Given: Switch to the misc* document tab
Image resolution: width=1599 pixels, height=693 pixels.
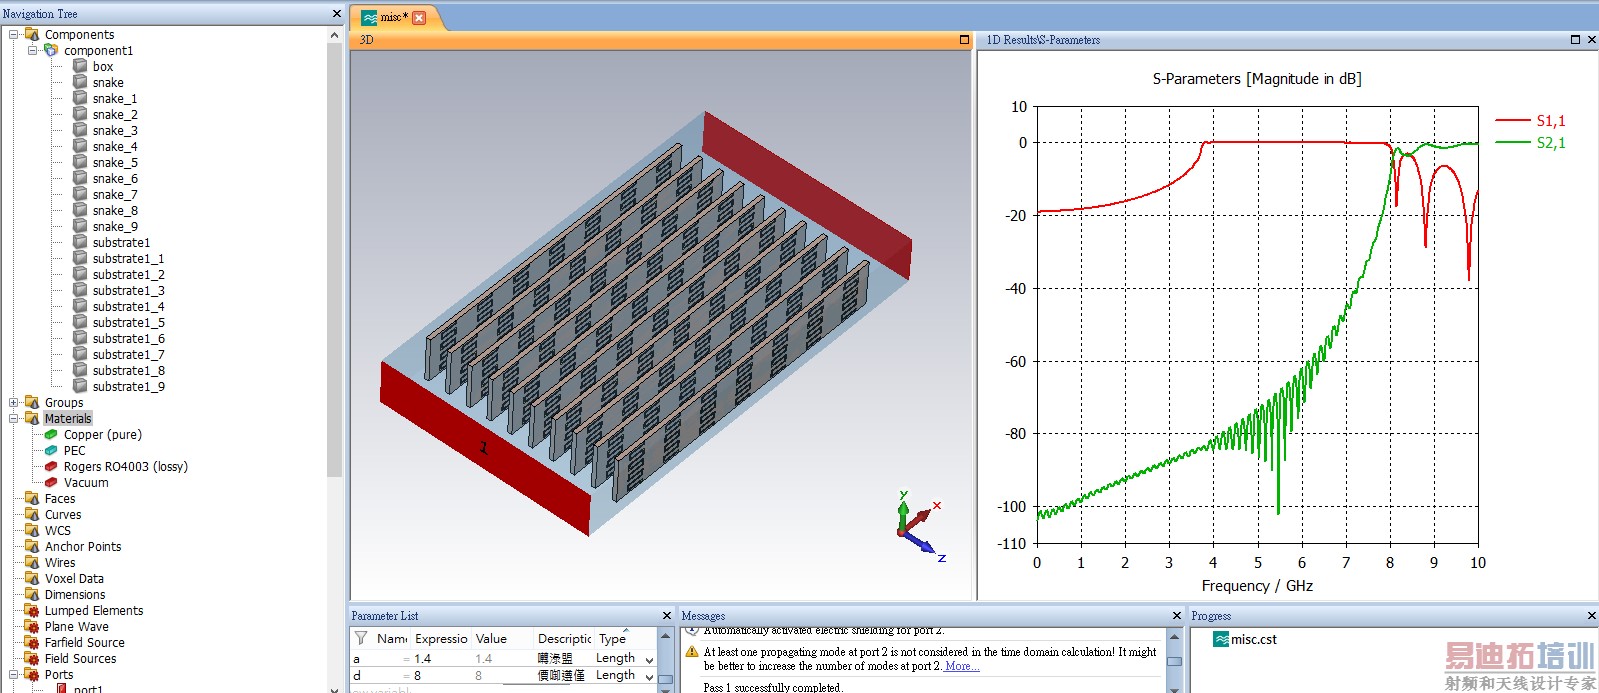Looking at the screenshot, I should click(394, 17).
